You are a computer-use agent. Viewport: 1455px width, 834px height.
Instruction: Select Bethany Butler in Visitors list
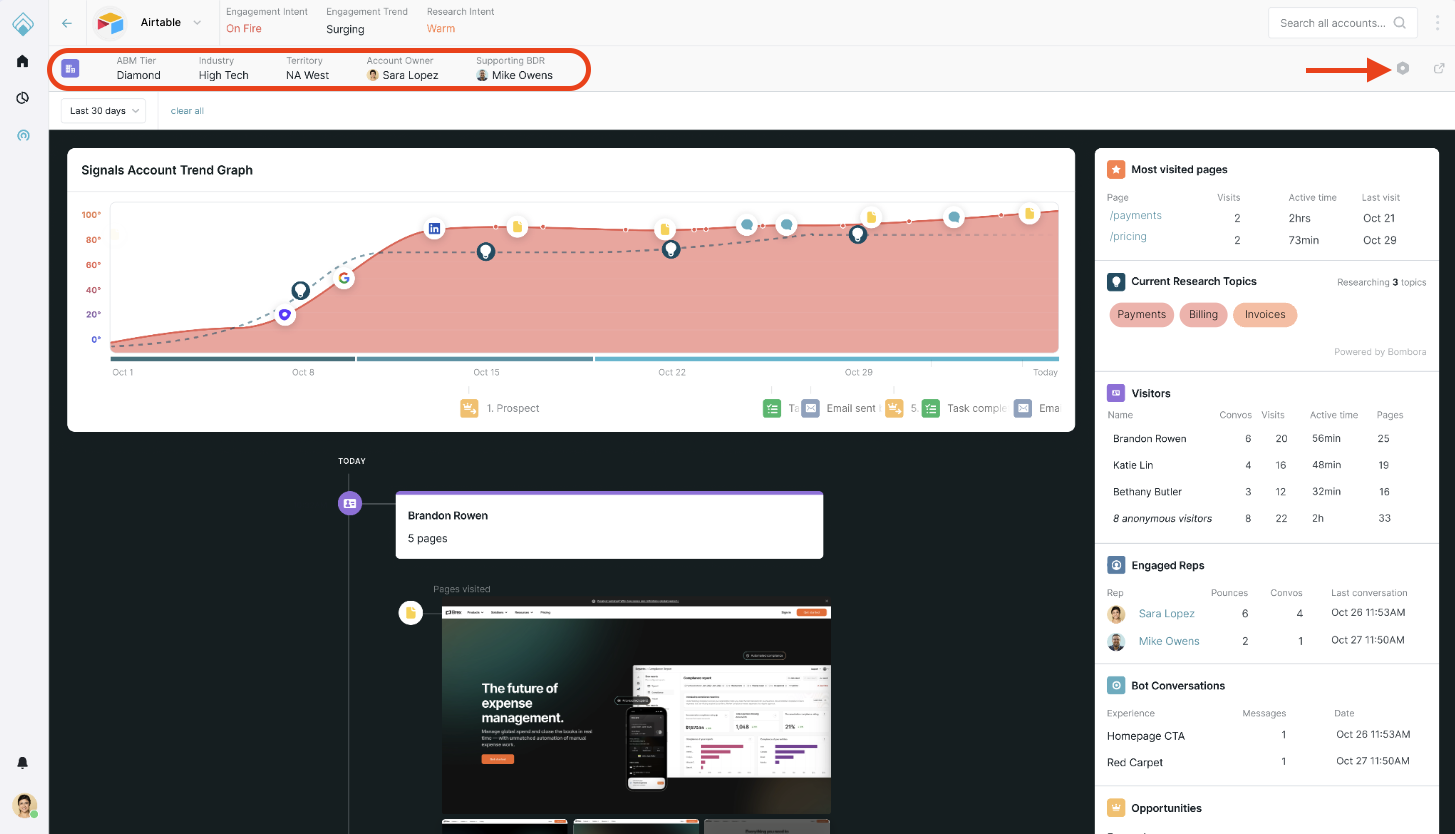click(1147, 492)
